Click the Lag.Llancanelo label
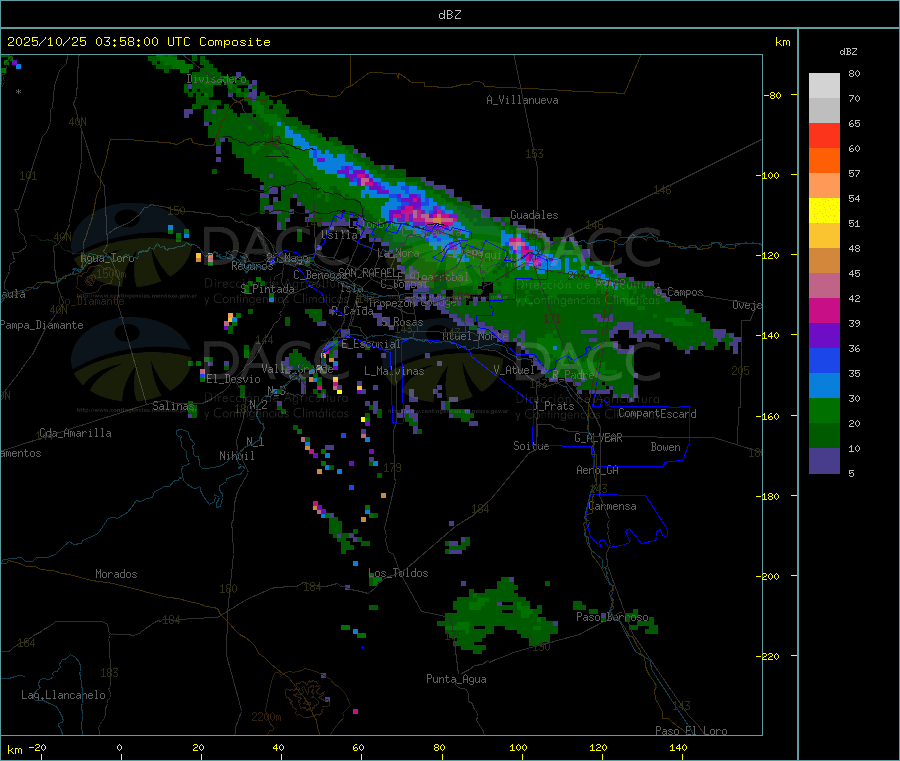 click(64, 695)
